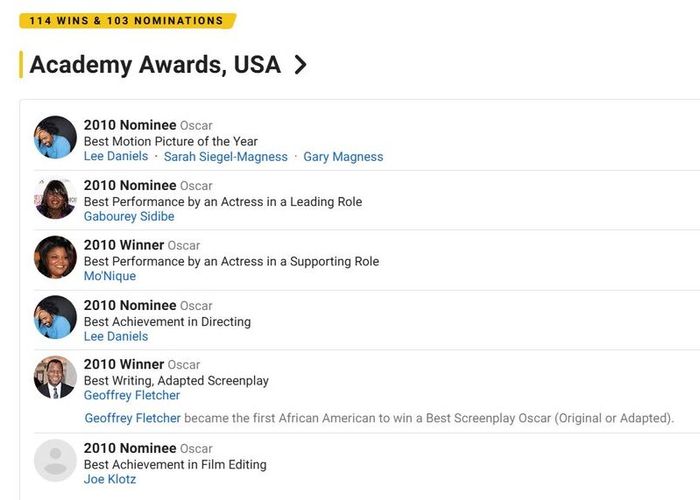
Task: Click Mo'Nique's profile photo
Action: point(55,258)
